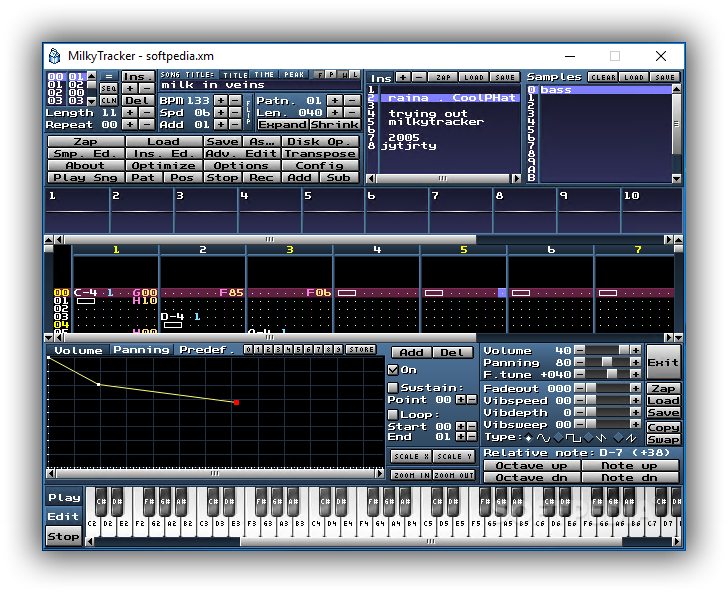Viewport: 728px width, 593px height.
Task: Click the Optimize button
Action: point(163,166)
